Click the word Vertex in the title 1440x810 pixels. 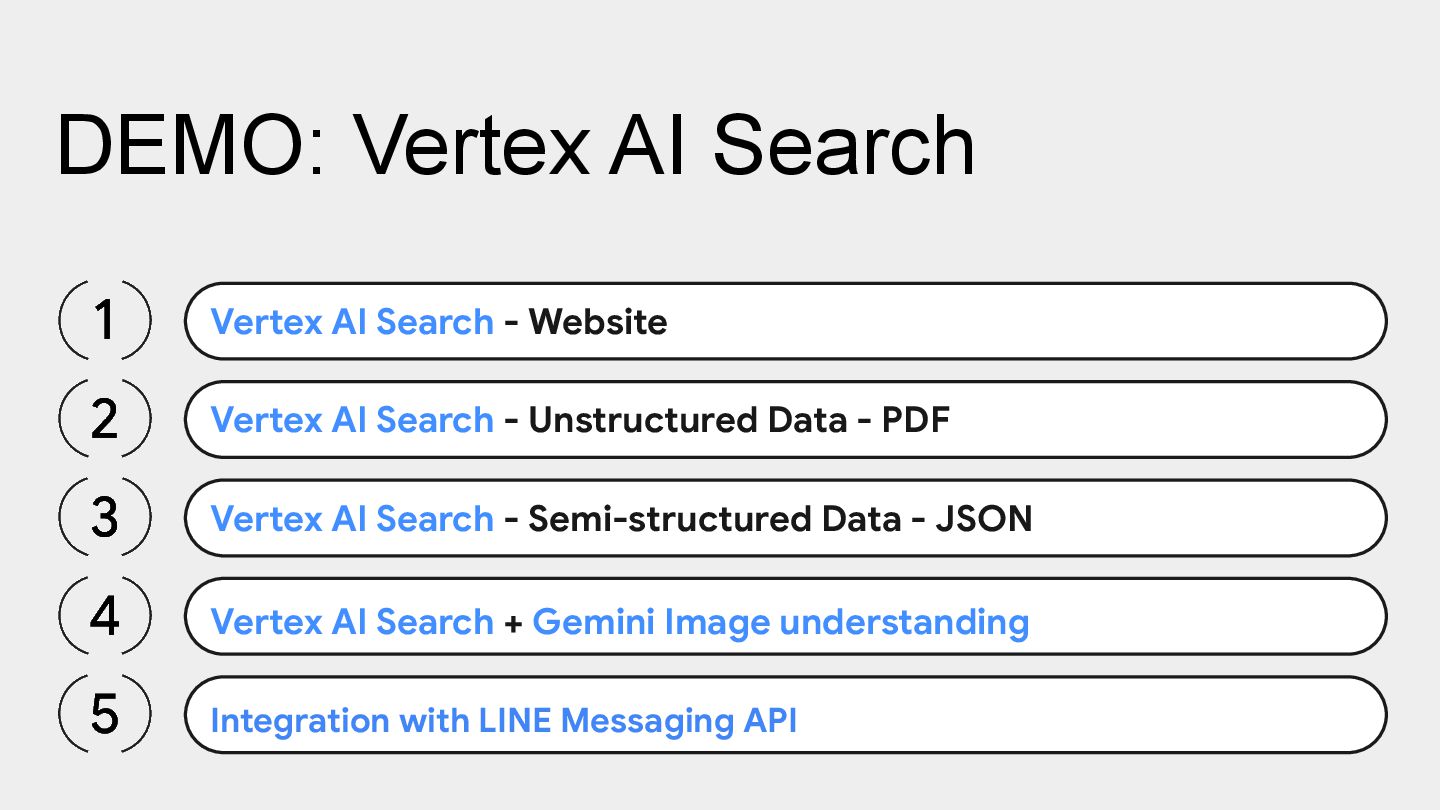click(472, 146)
